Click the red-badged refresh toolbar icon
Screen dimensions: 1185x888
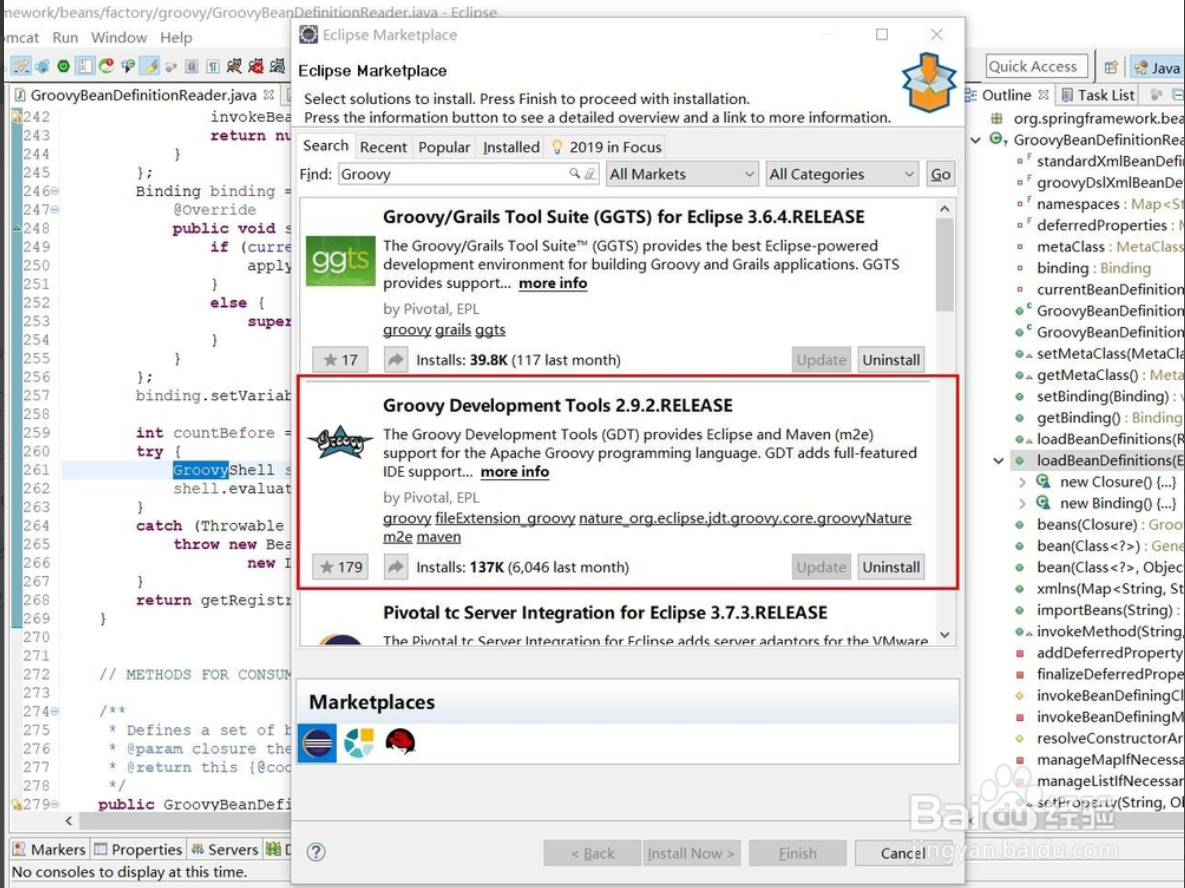107,66
